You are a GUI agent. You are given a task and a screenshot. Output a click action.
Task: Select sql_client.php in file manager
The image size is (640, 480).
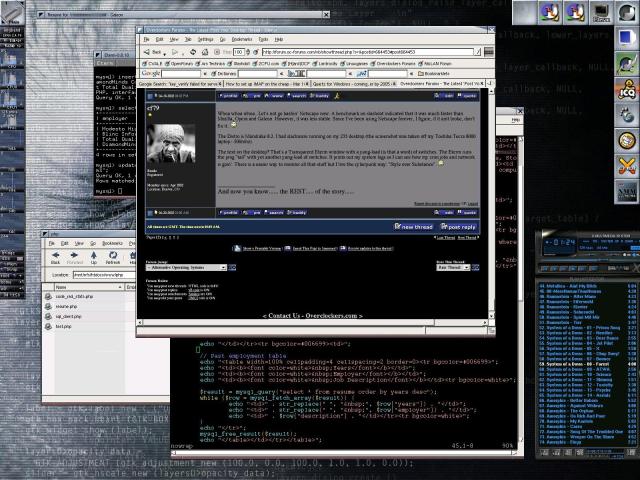[68, 316]
